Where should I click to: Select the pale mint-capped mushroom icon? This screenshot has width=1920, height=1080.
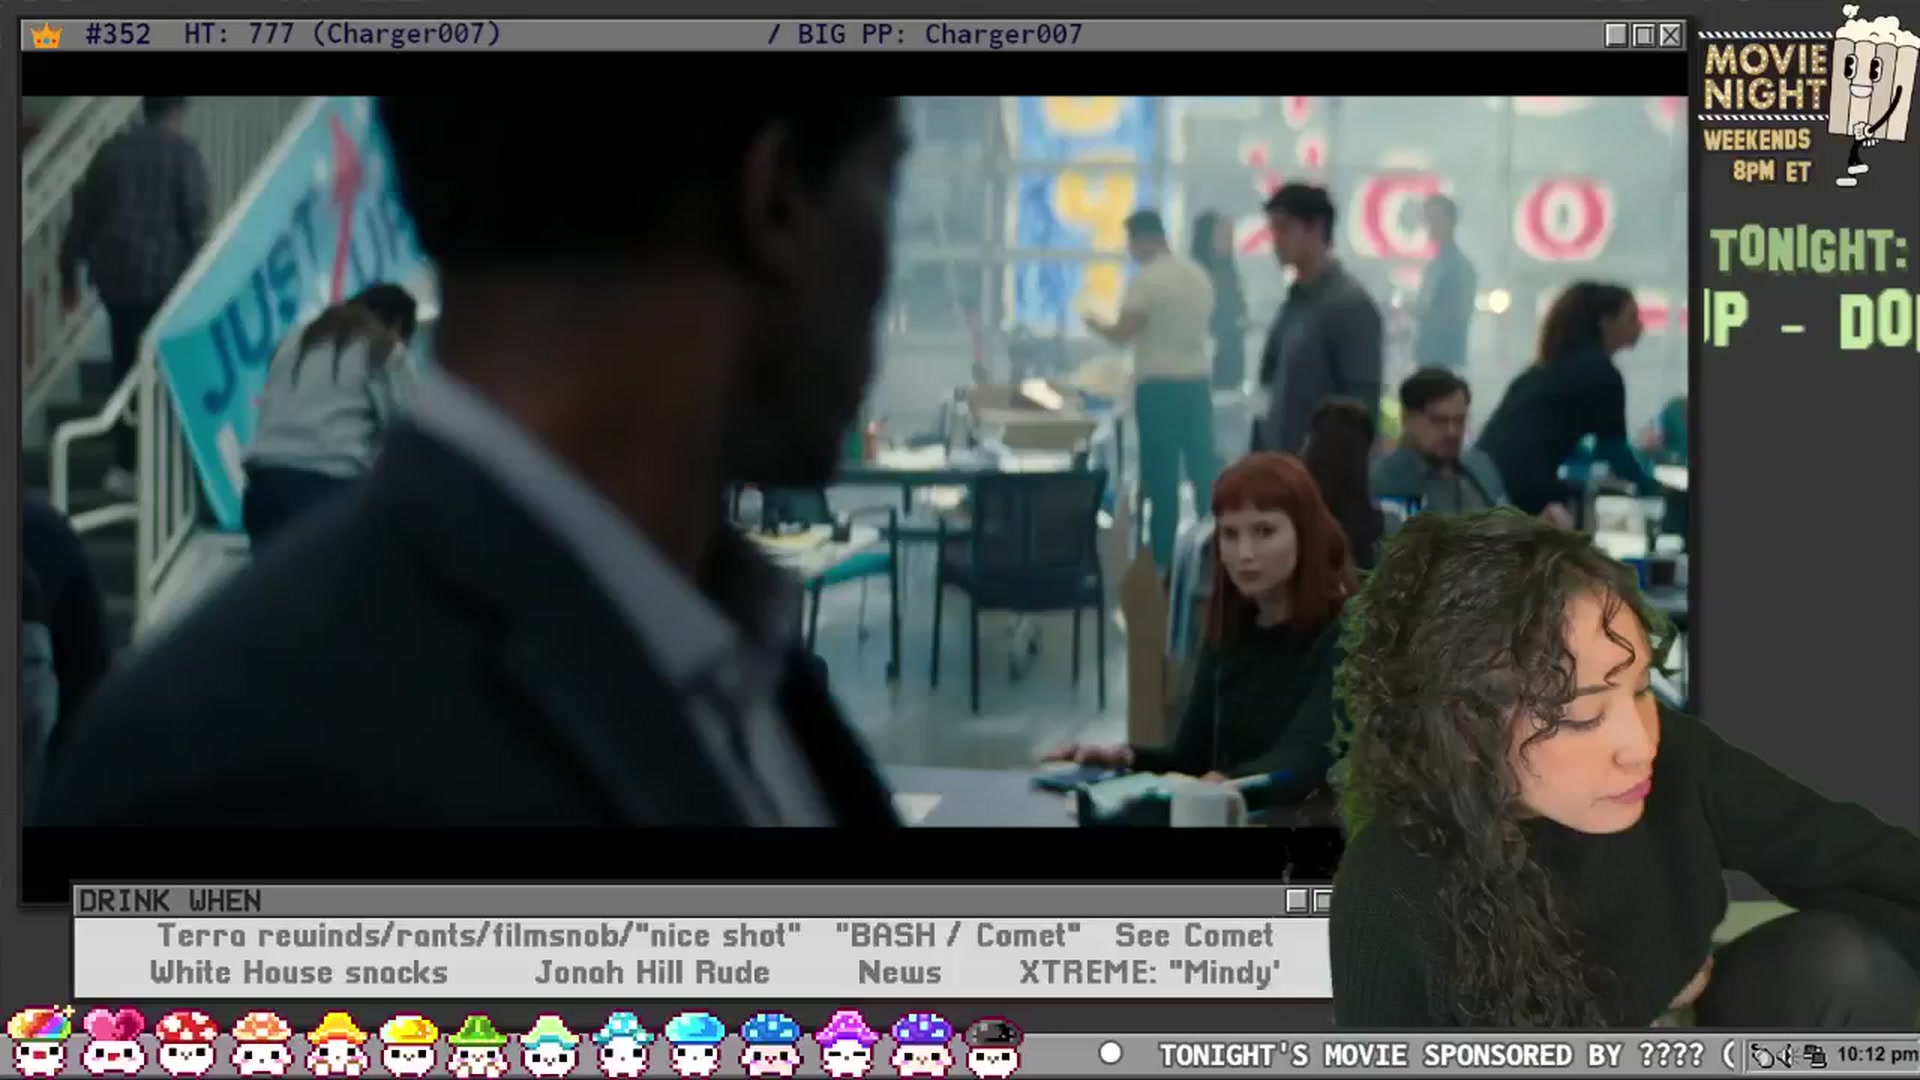[x=550, y=1042]
